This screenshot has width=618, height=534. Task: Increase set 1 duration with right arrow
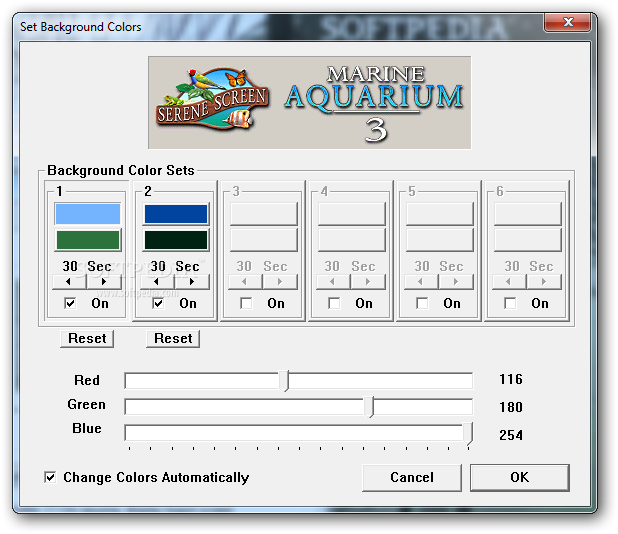click(x=104, y=282)
